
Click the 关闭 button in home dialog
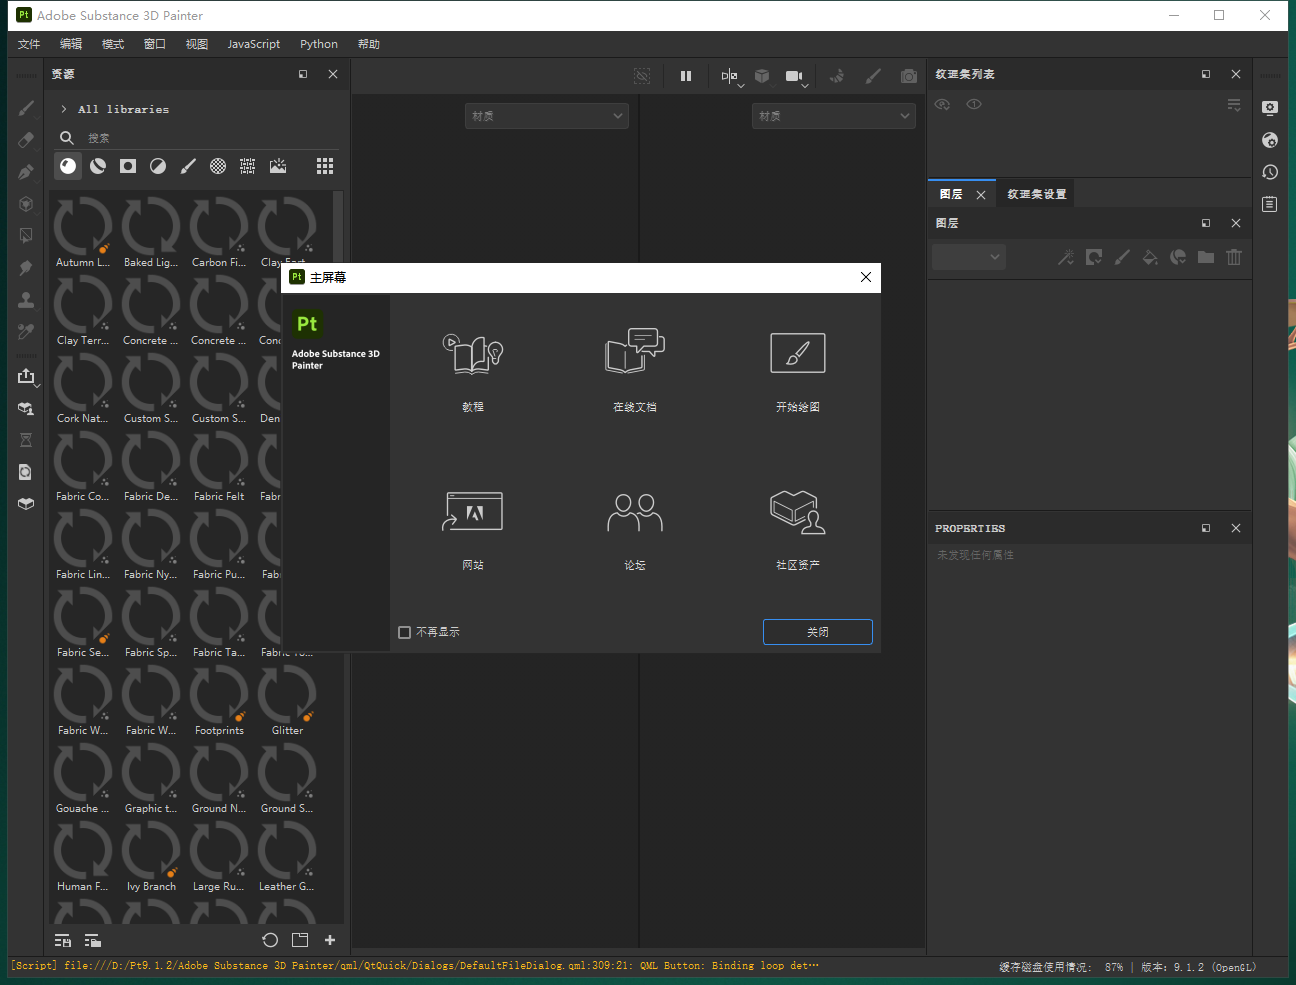[818, 632]
